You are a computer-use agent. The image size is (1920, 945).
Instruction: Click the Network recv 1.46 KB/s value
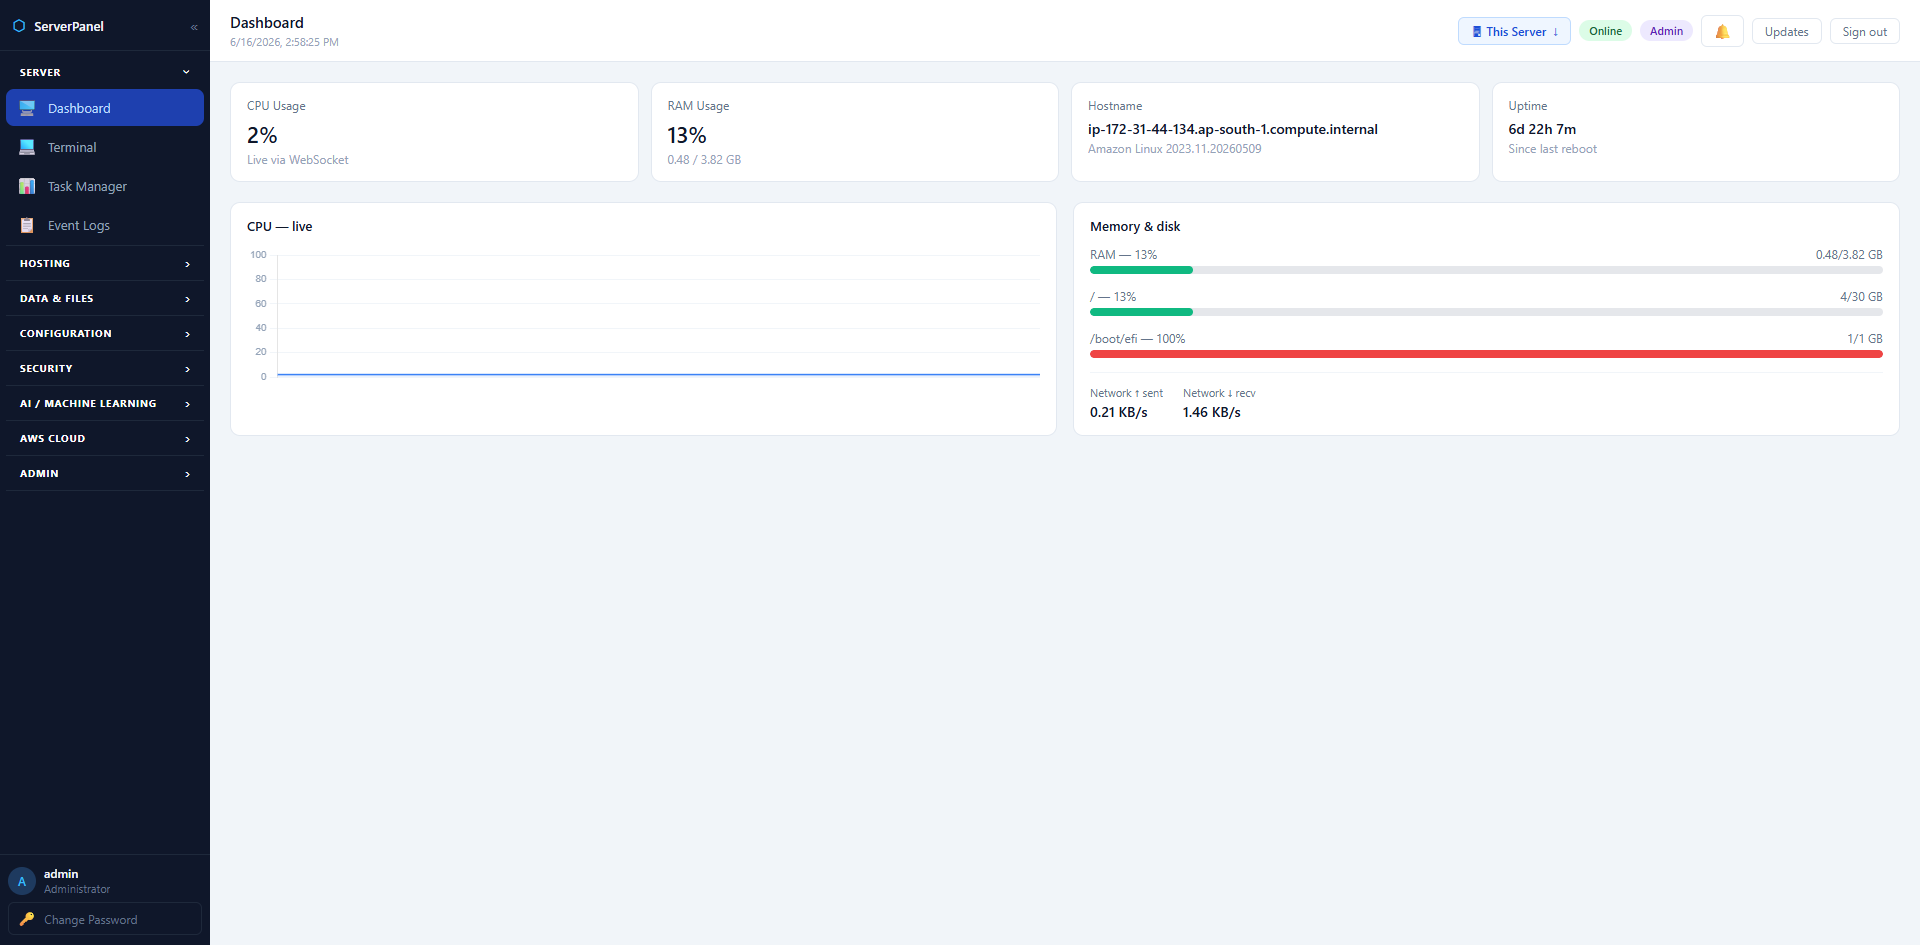tap(1212, 412)
